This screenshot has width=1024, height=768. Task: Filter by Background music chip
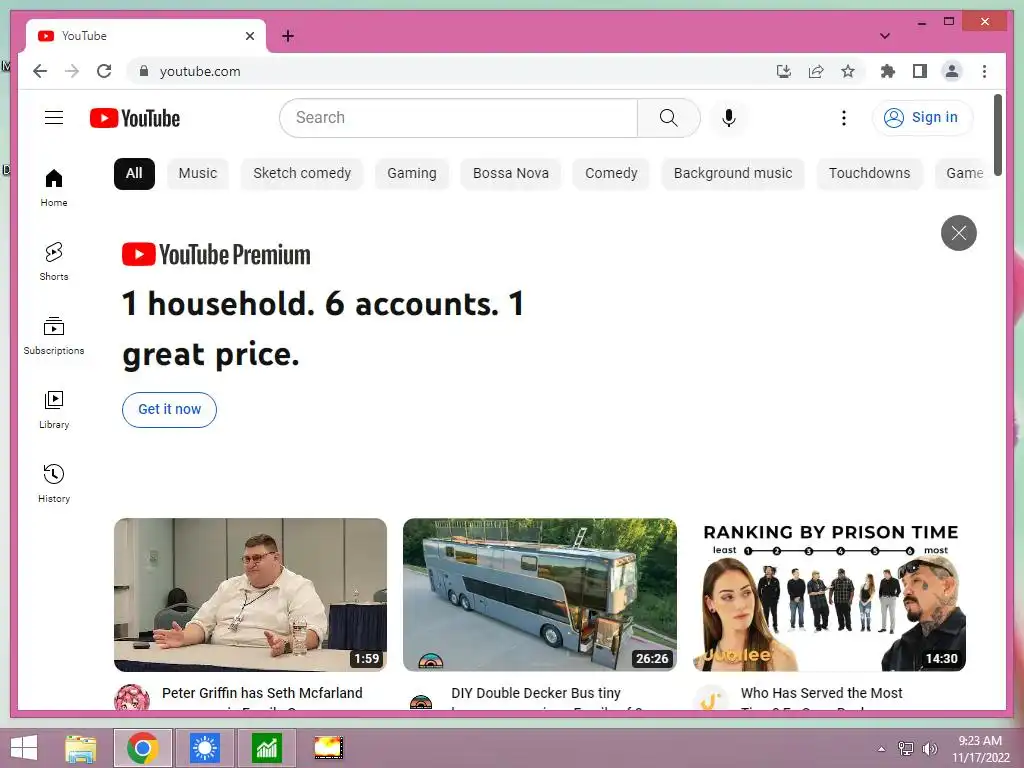[x=733, y=174]
